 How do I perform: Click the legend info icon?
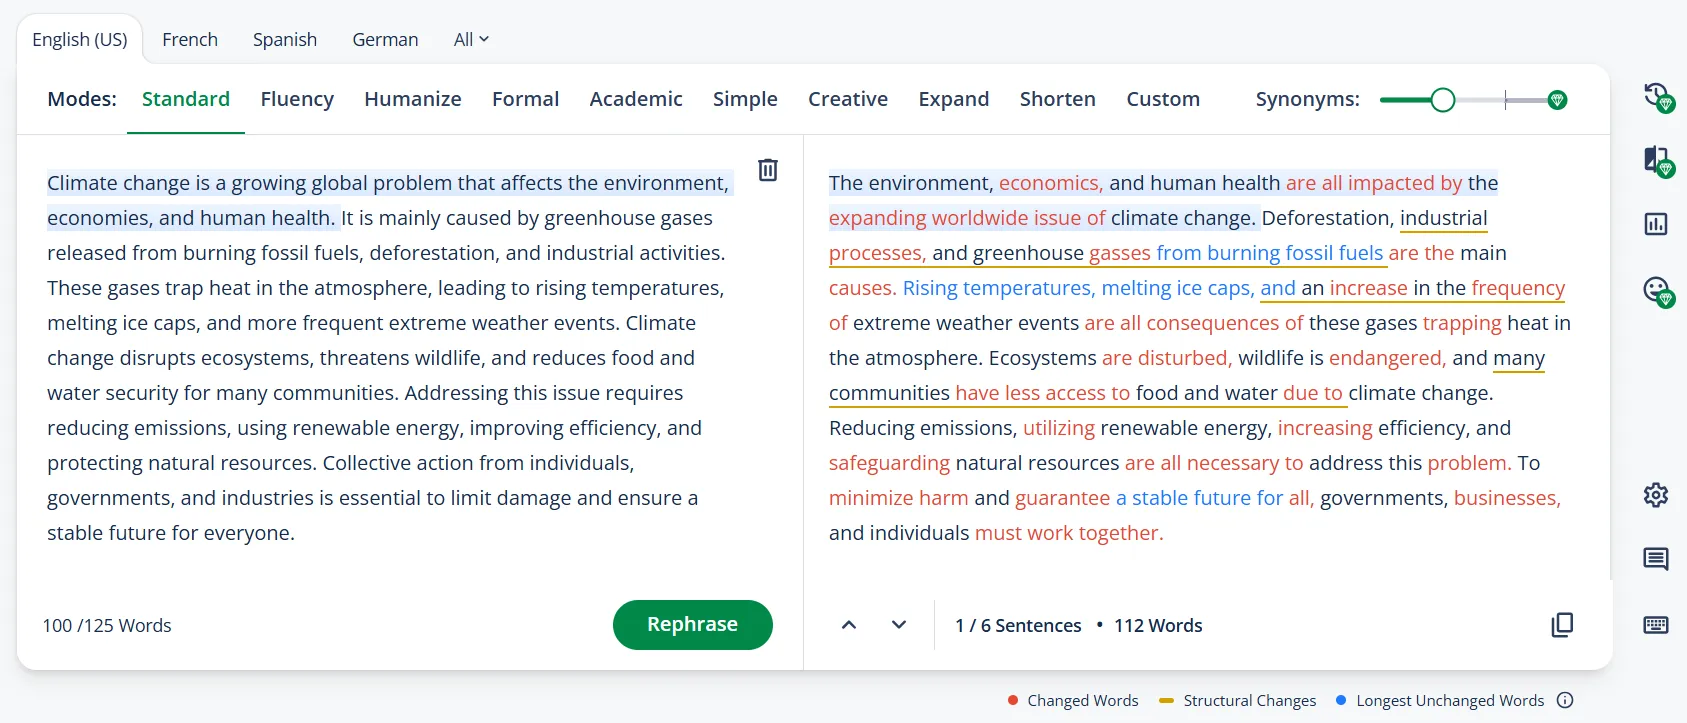[1565, 701]
